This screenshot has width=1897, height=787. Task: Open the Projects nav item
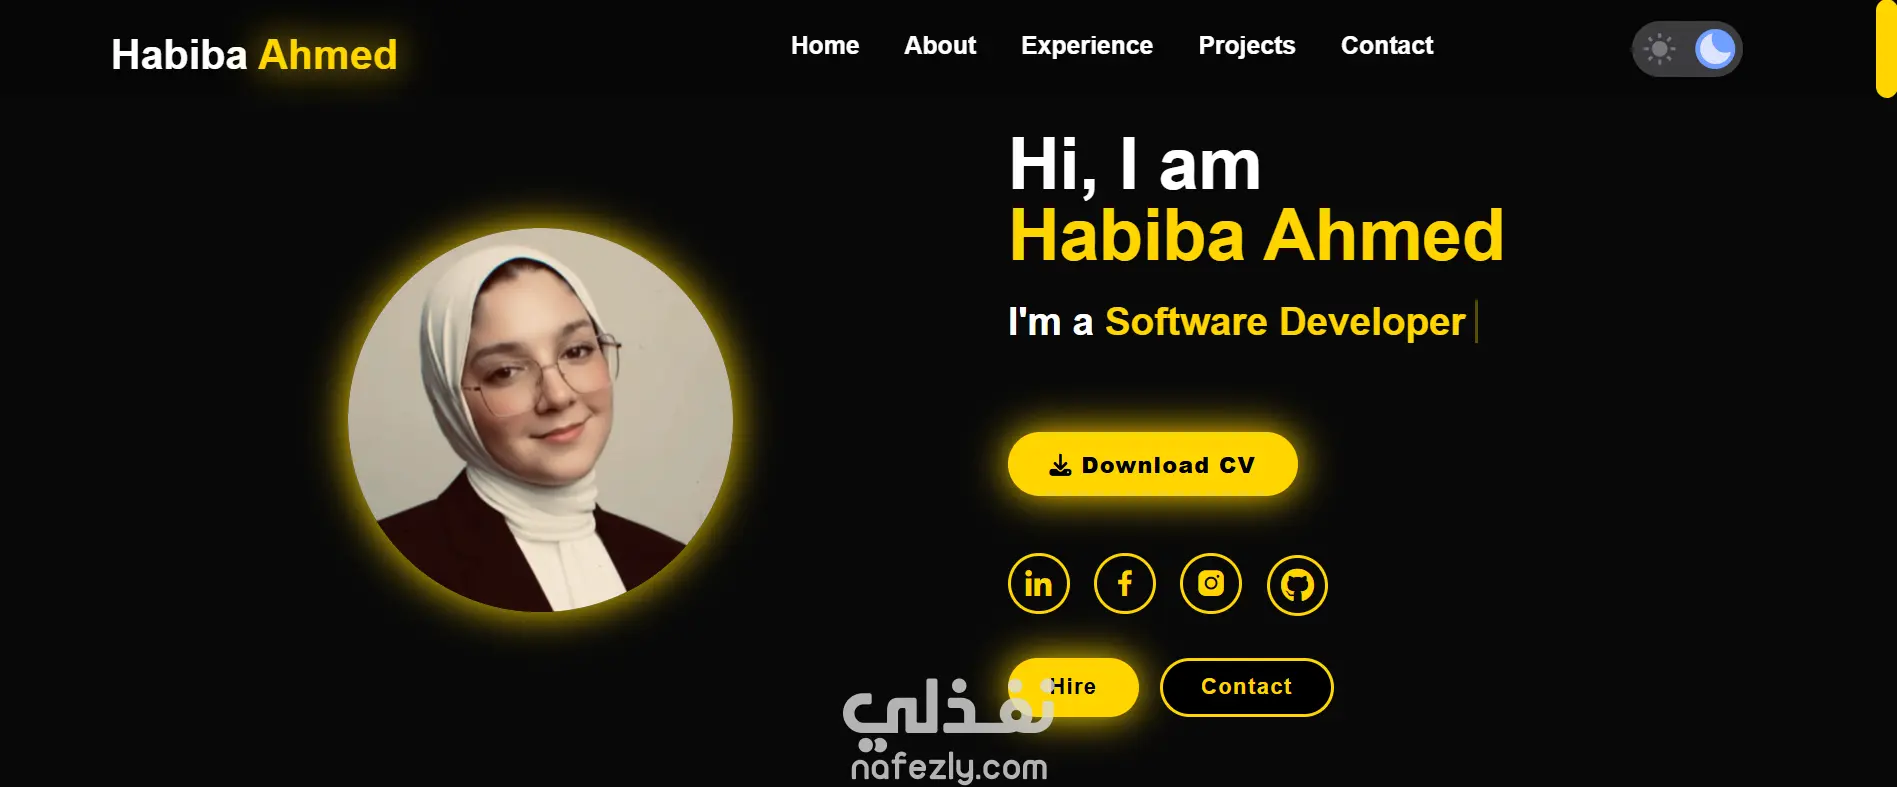click(1247, 46)
